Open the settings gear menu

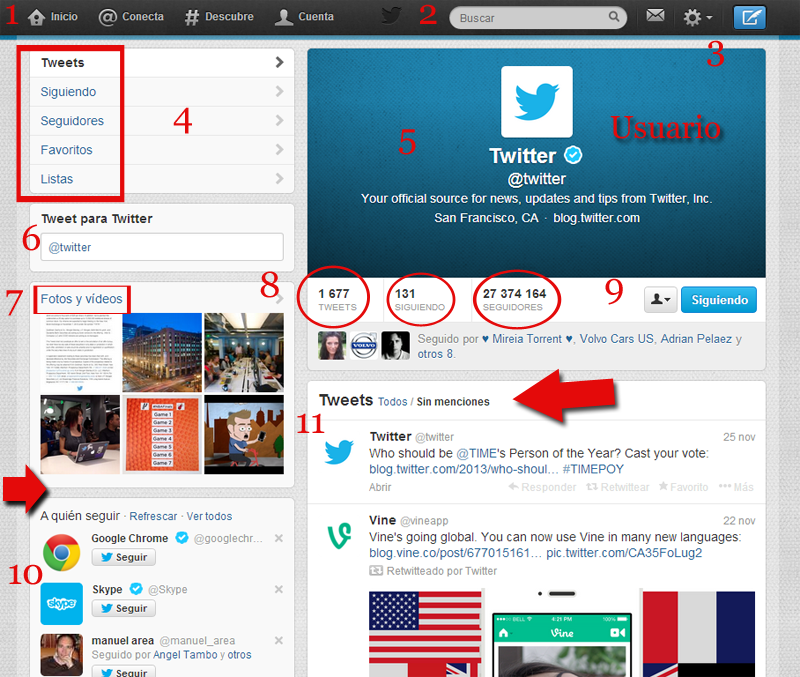coord(697,18)
